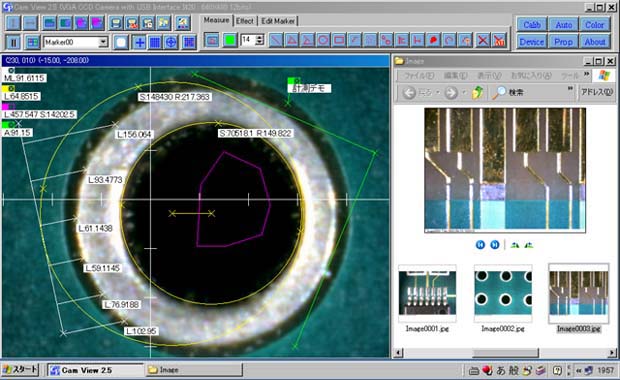Select the filled red blob area tool

[434, 41]
